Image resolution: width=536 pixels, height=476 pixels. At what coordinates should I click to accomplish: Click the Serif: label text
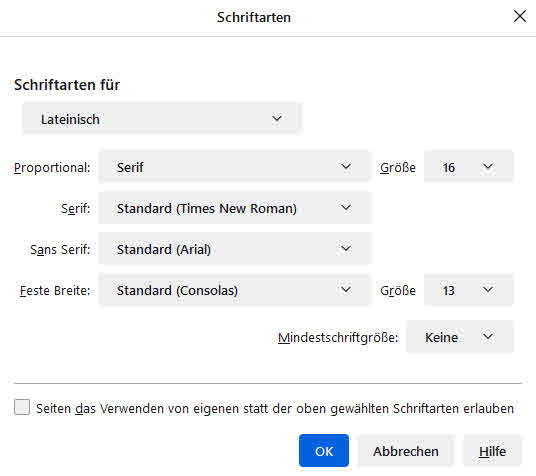coord(76,209)
